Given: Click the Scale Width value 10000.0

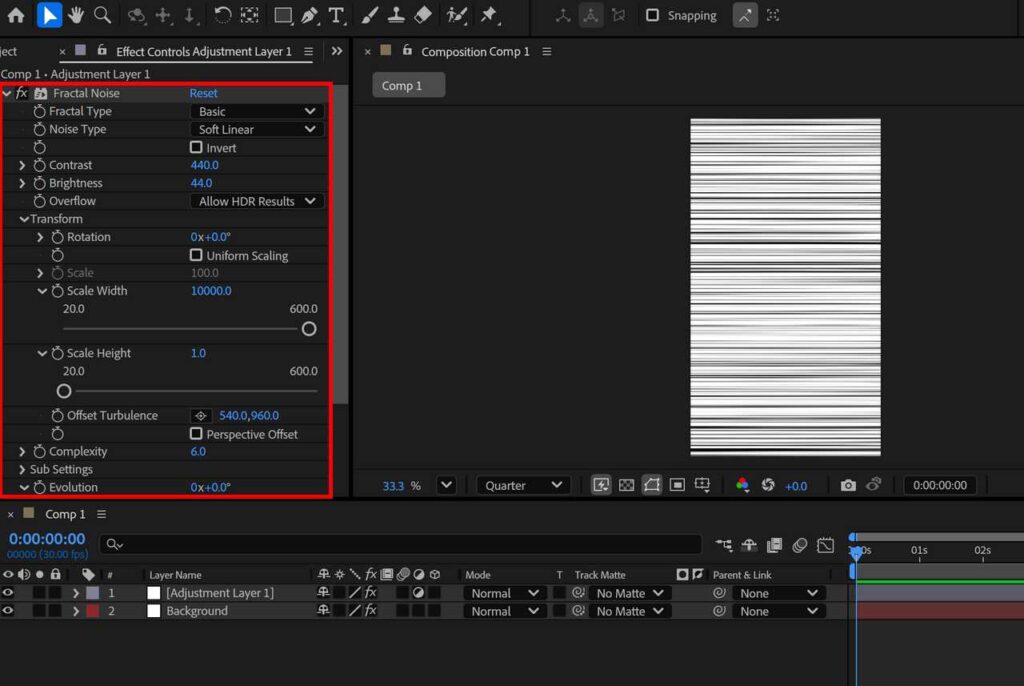Looking at the screenshot, I should pyautogui.click(x=211, y=291).
